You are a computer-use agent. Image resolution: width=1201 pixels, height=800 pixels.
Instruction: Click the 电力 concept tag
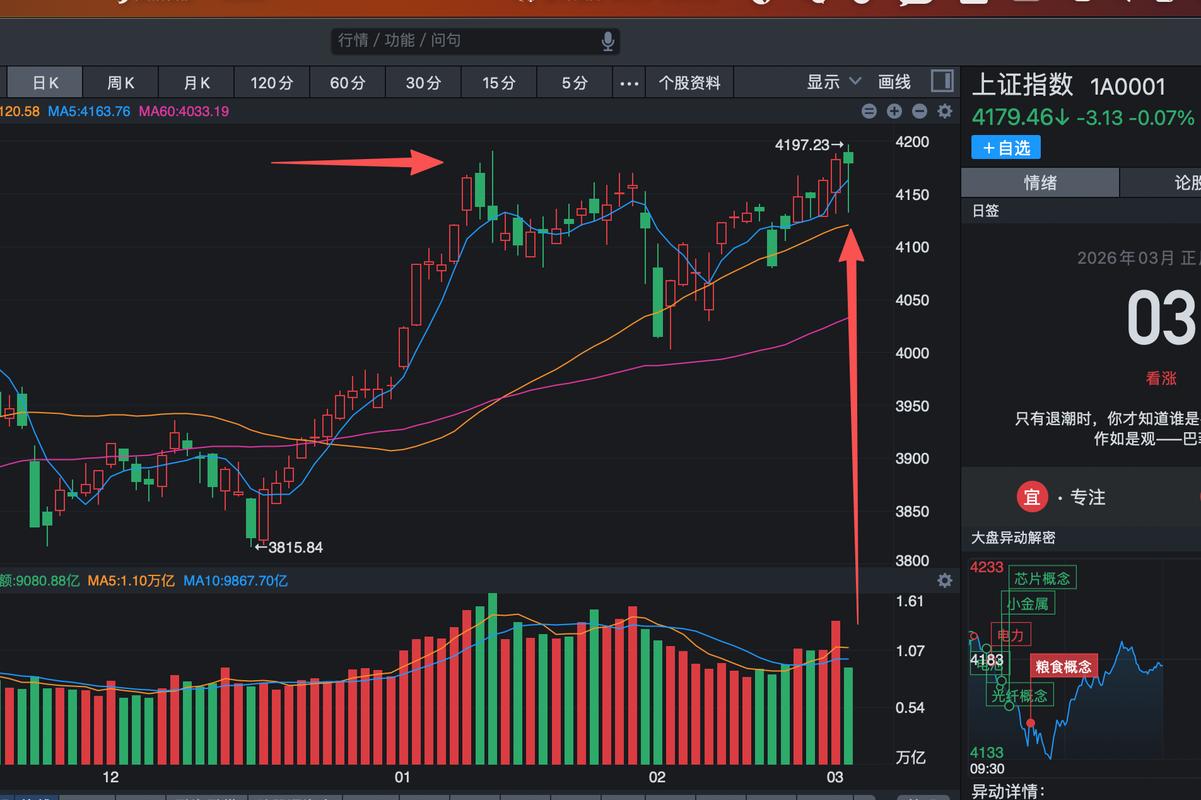click(1010, 635)
